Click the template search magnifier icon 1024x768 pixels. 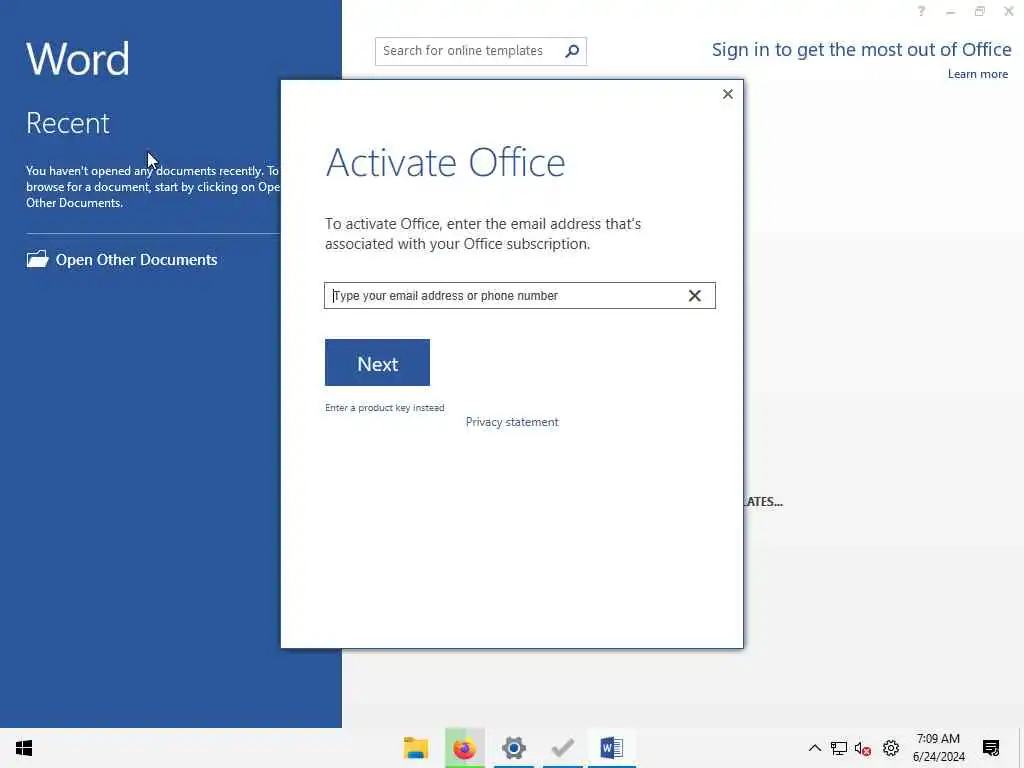(572, 51)
